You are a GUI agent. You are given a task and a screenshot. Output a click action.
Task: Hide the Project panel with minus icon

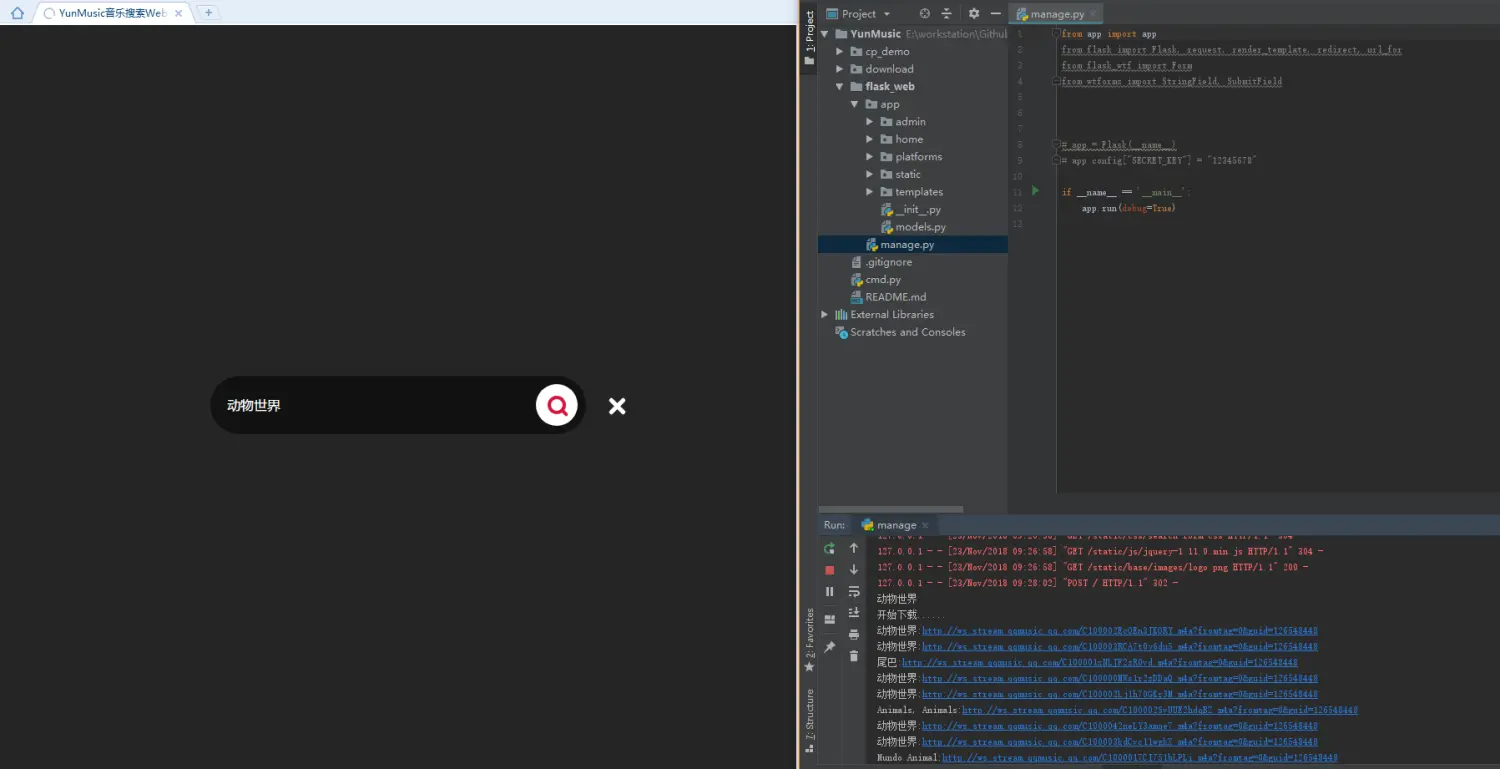click(995, 13)
